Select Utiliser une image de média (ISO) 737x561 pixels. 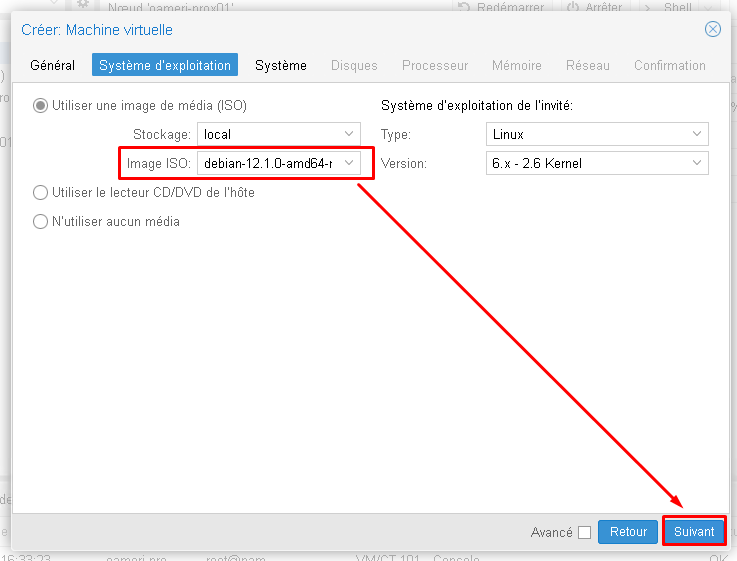(x=40, y=106)
